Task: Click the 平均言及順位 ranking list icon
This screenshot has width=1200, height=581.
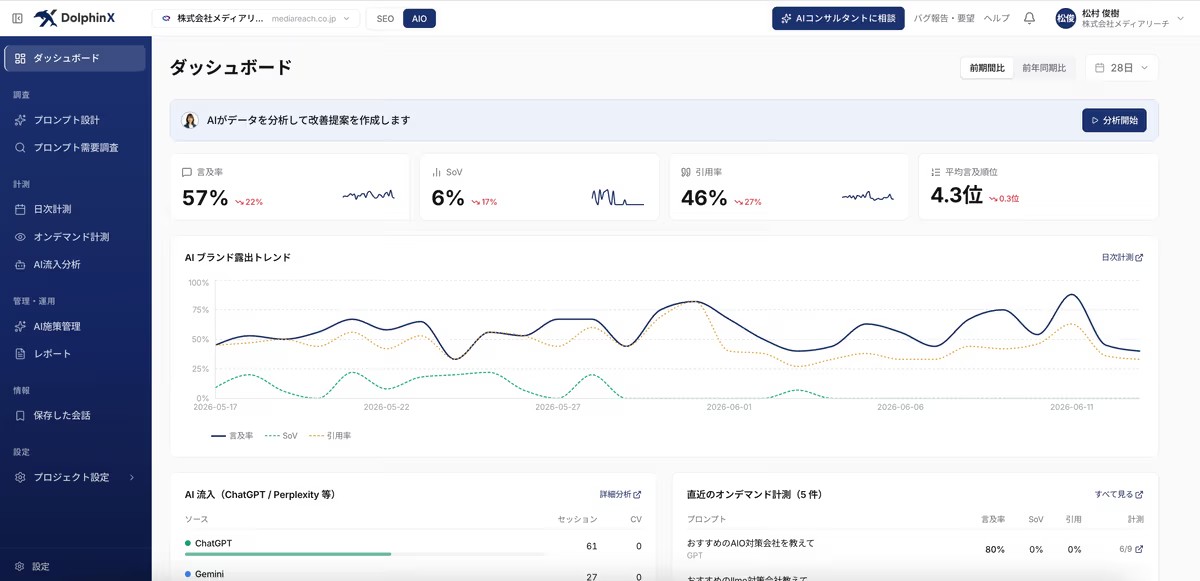Action: click(935, 172)
